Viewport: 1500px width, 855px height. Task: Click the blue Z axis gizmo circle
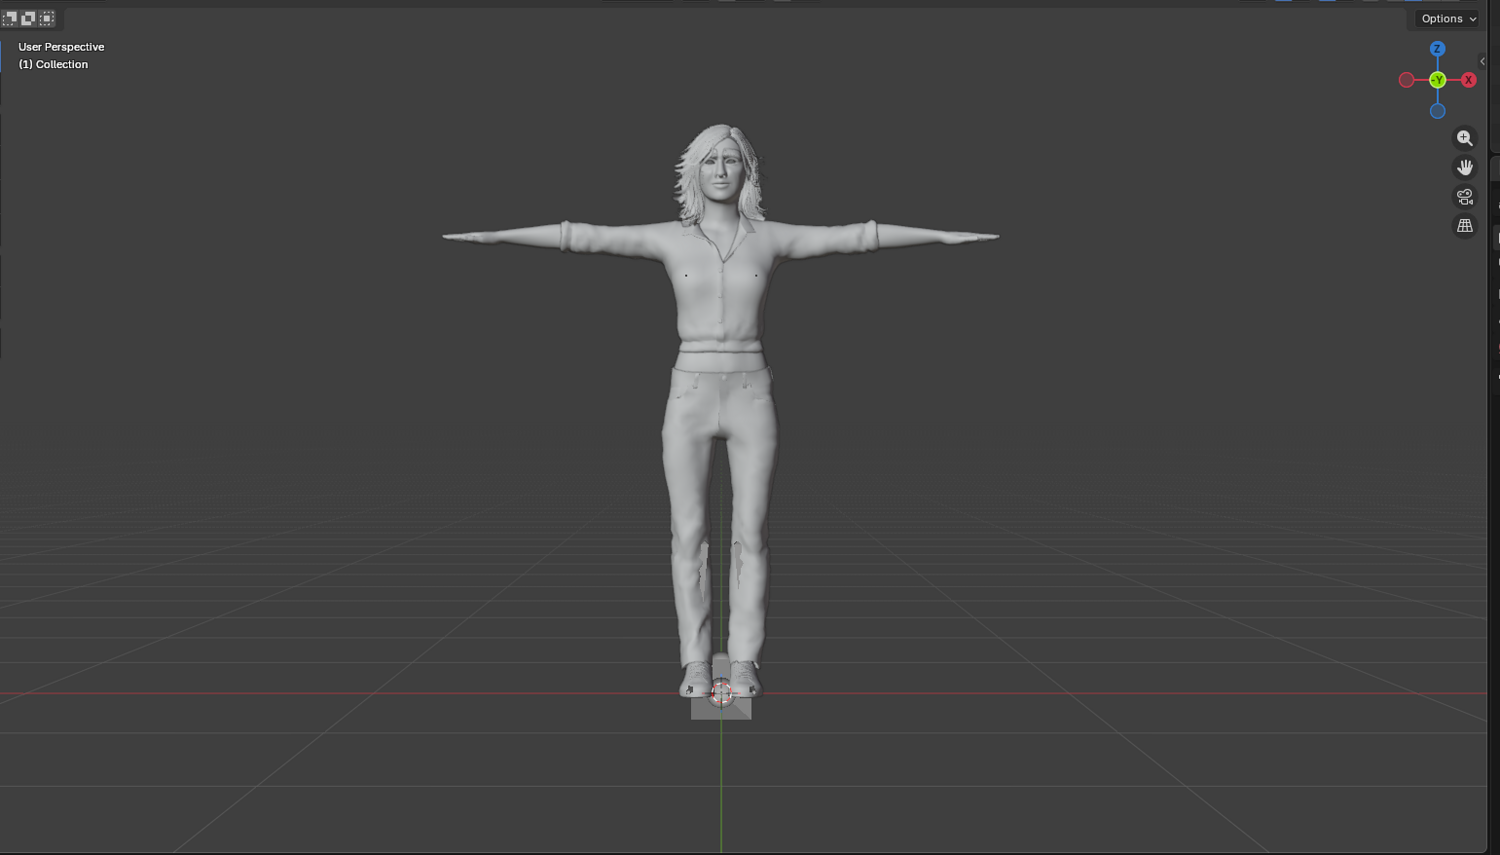click(1437, 49)
